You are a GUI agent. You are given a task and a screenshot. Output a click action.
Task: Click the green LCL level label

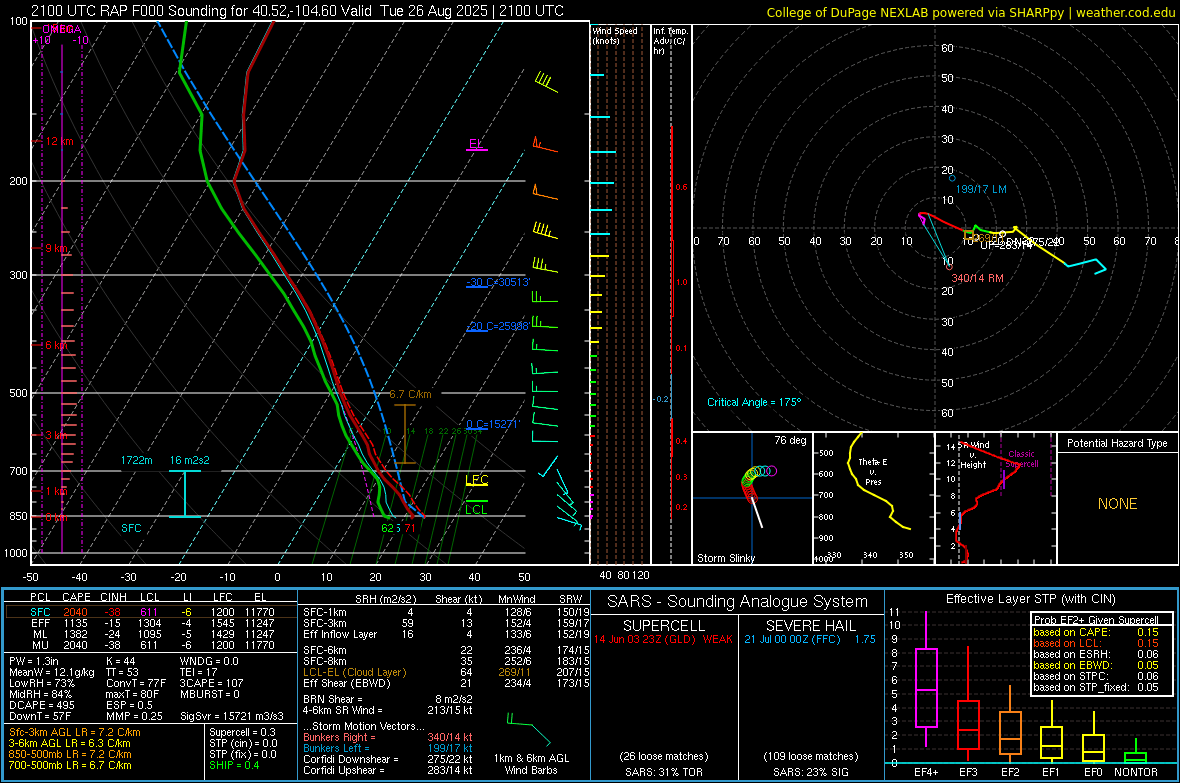coord(476,510)
